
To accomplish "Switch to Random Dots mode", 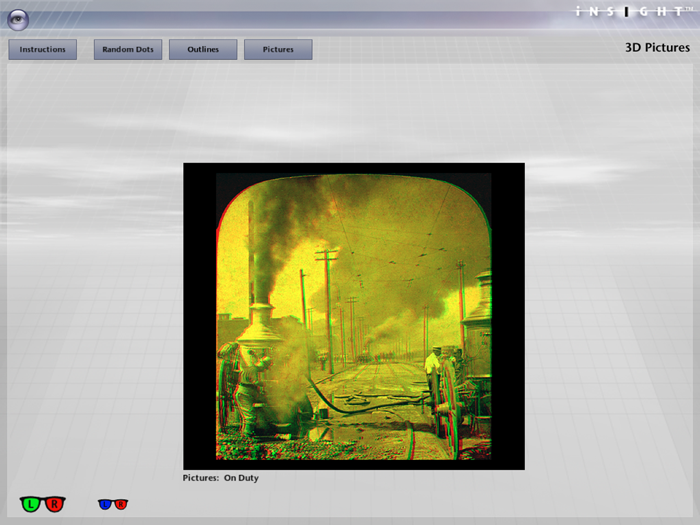I will click(x=128, y=49).
